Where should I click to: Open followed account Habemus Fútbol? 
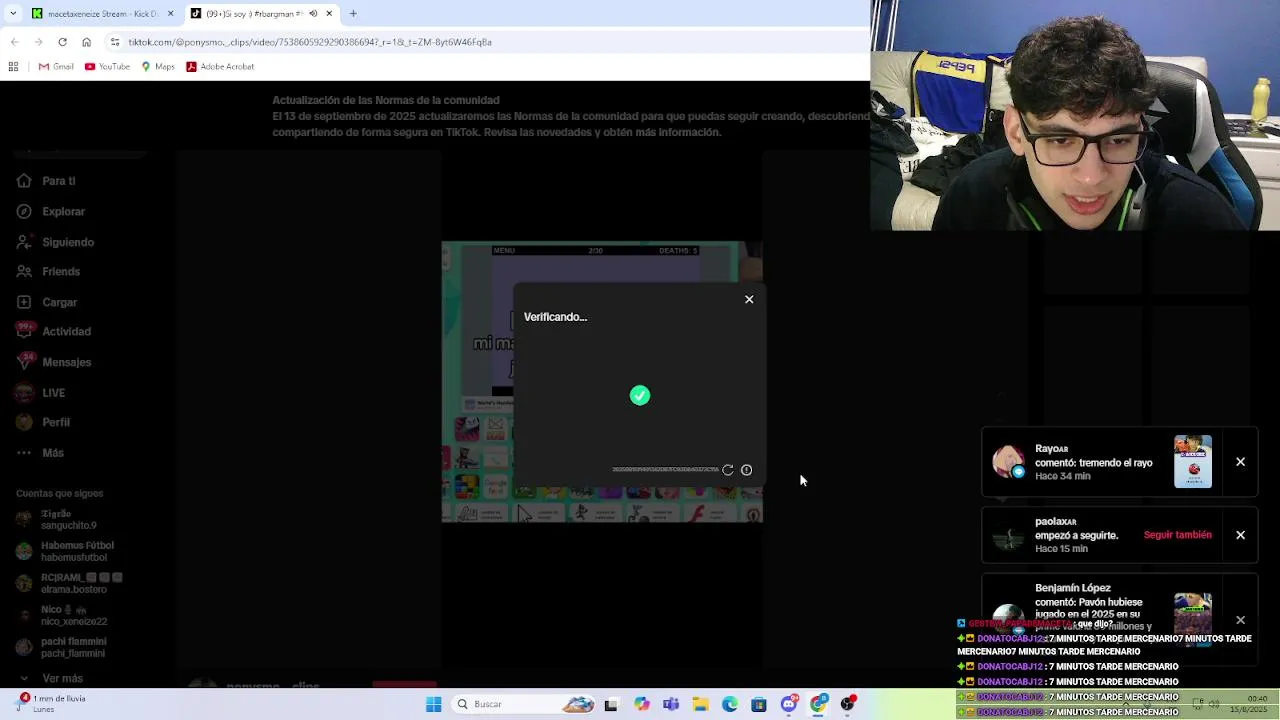tap(65, 551)
